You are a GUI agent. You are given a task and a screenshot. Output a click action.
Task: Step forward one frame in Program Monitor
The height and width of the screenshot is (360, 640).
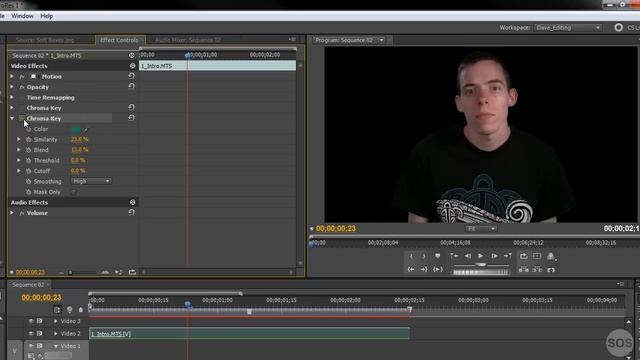(494, 256)
